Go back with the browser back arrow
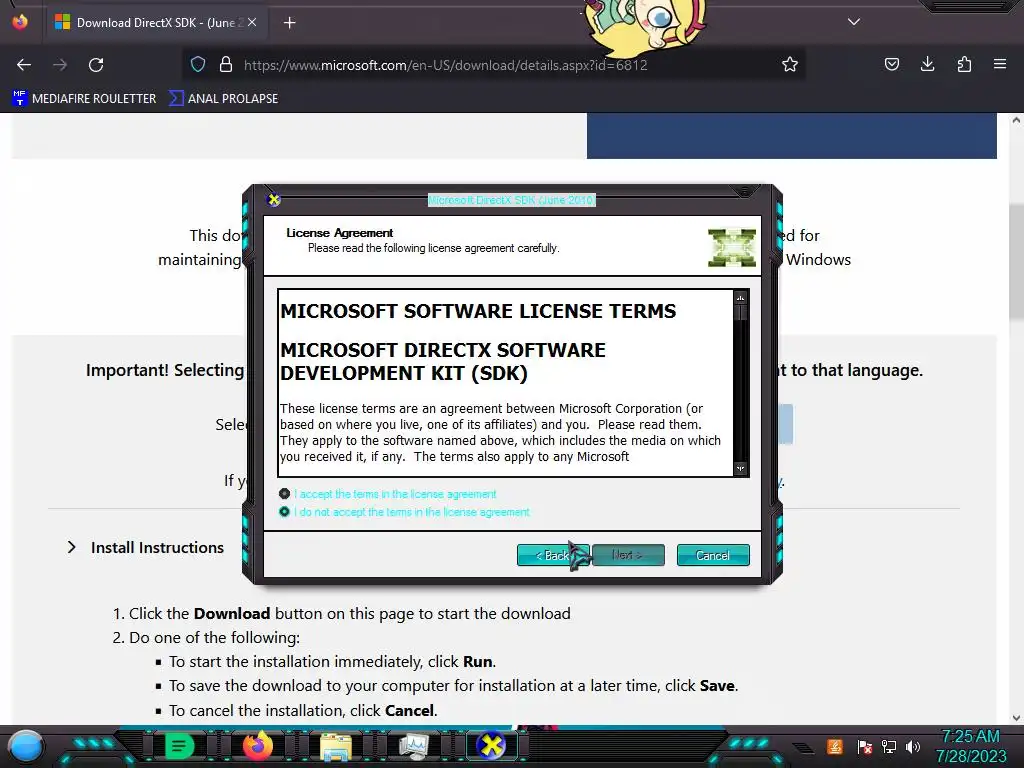This screenshot has height=768, width=1024. pos(24,65)
